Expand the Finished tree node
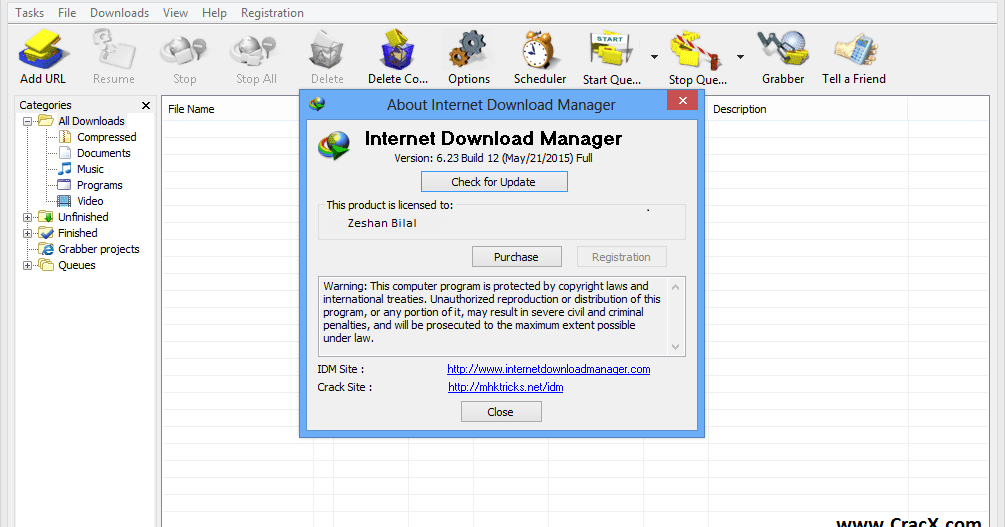This screenshot has width=1005, height=527. (27, 233)
